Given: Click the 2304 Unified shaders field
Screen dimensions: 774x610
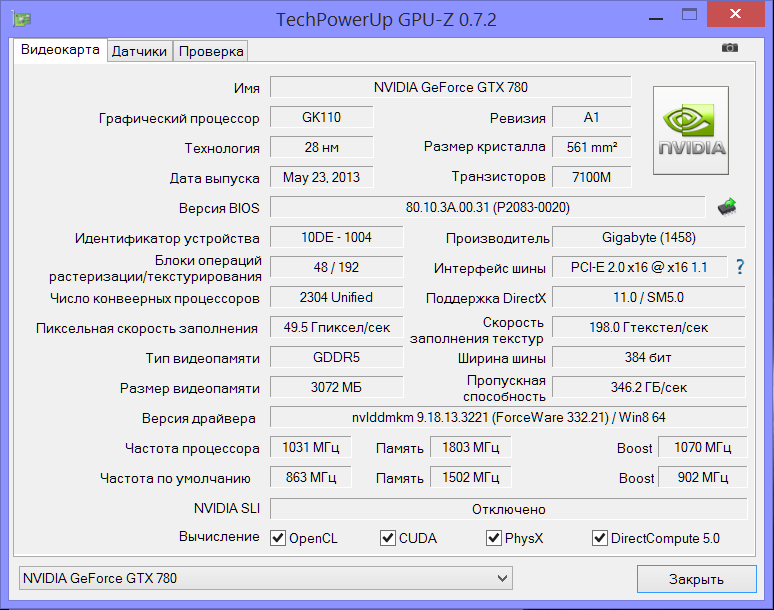Looking at the screenshot, I should [336, 298].
